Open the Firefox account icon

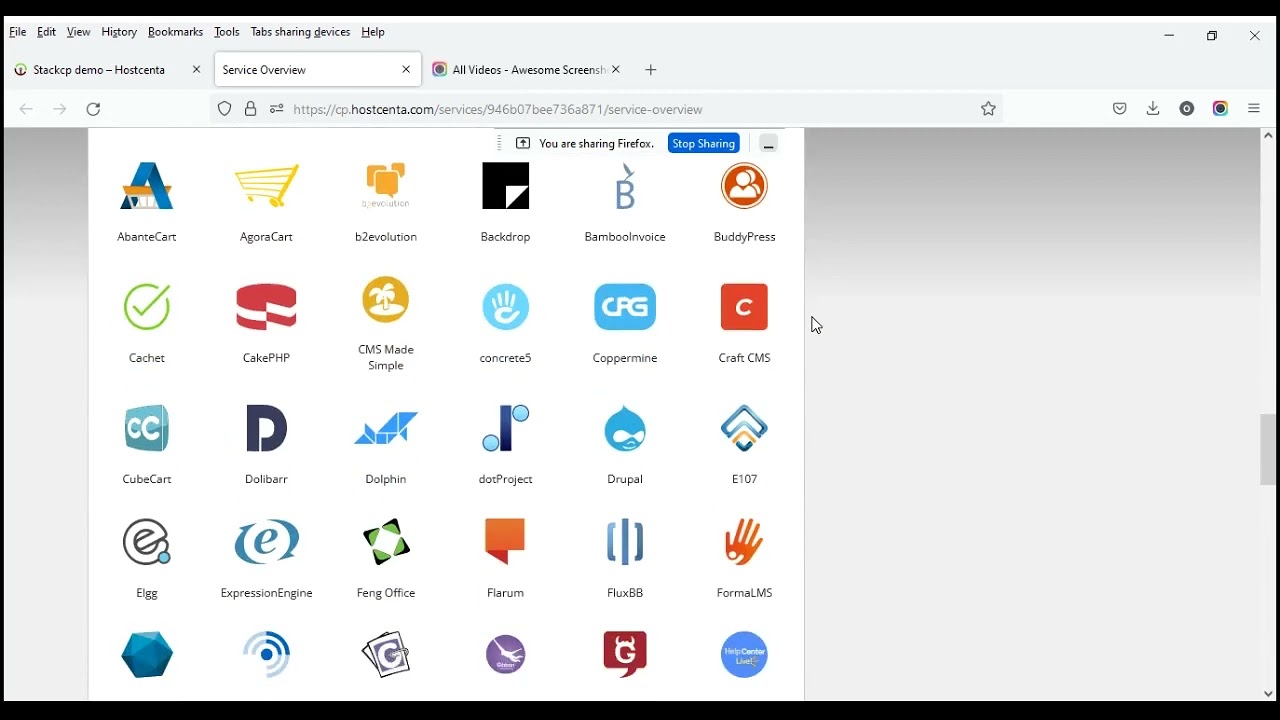1188,109
